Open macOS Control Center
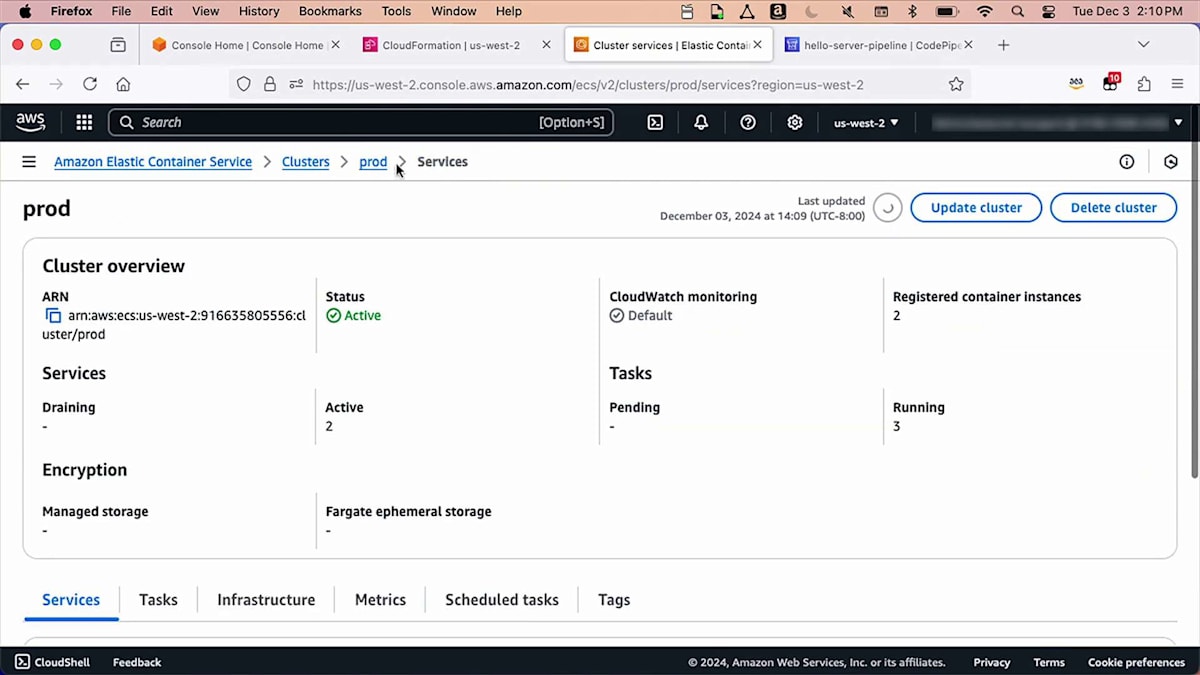This screenshot has height=675, width=1200. [x=1048, y=12]
